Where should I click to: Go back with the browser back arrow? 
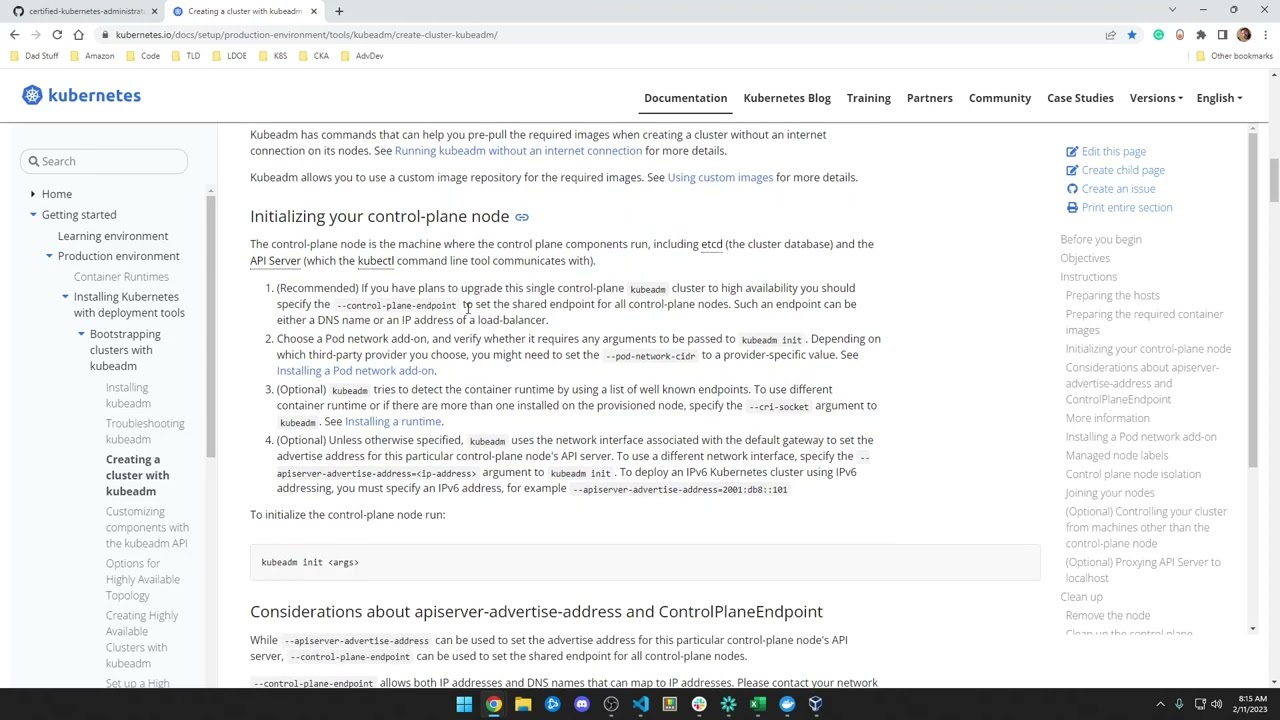pyautogui.click(x=14, y=35)
